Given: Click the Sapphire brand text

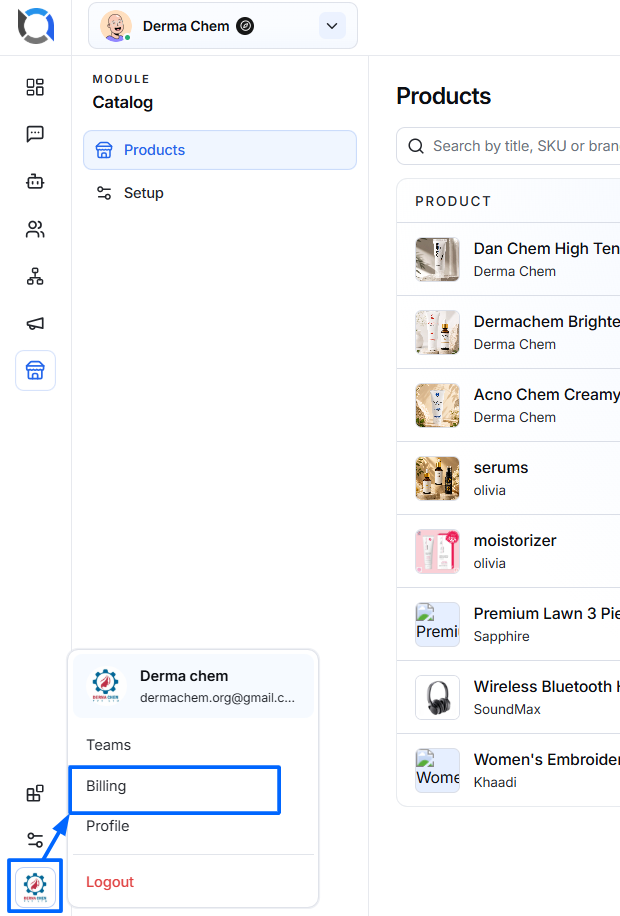Looking at the screenshot, I should 501,636.
